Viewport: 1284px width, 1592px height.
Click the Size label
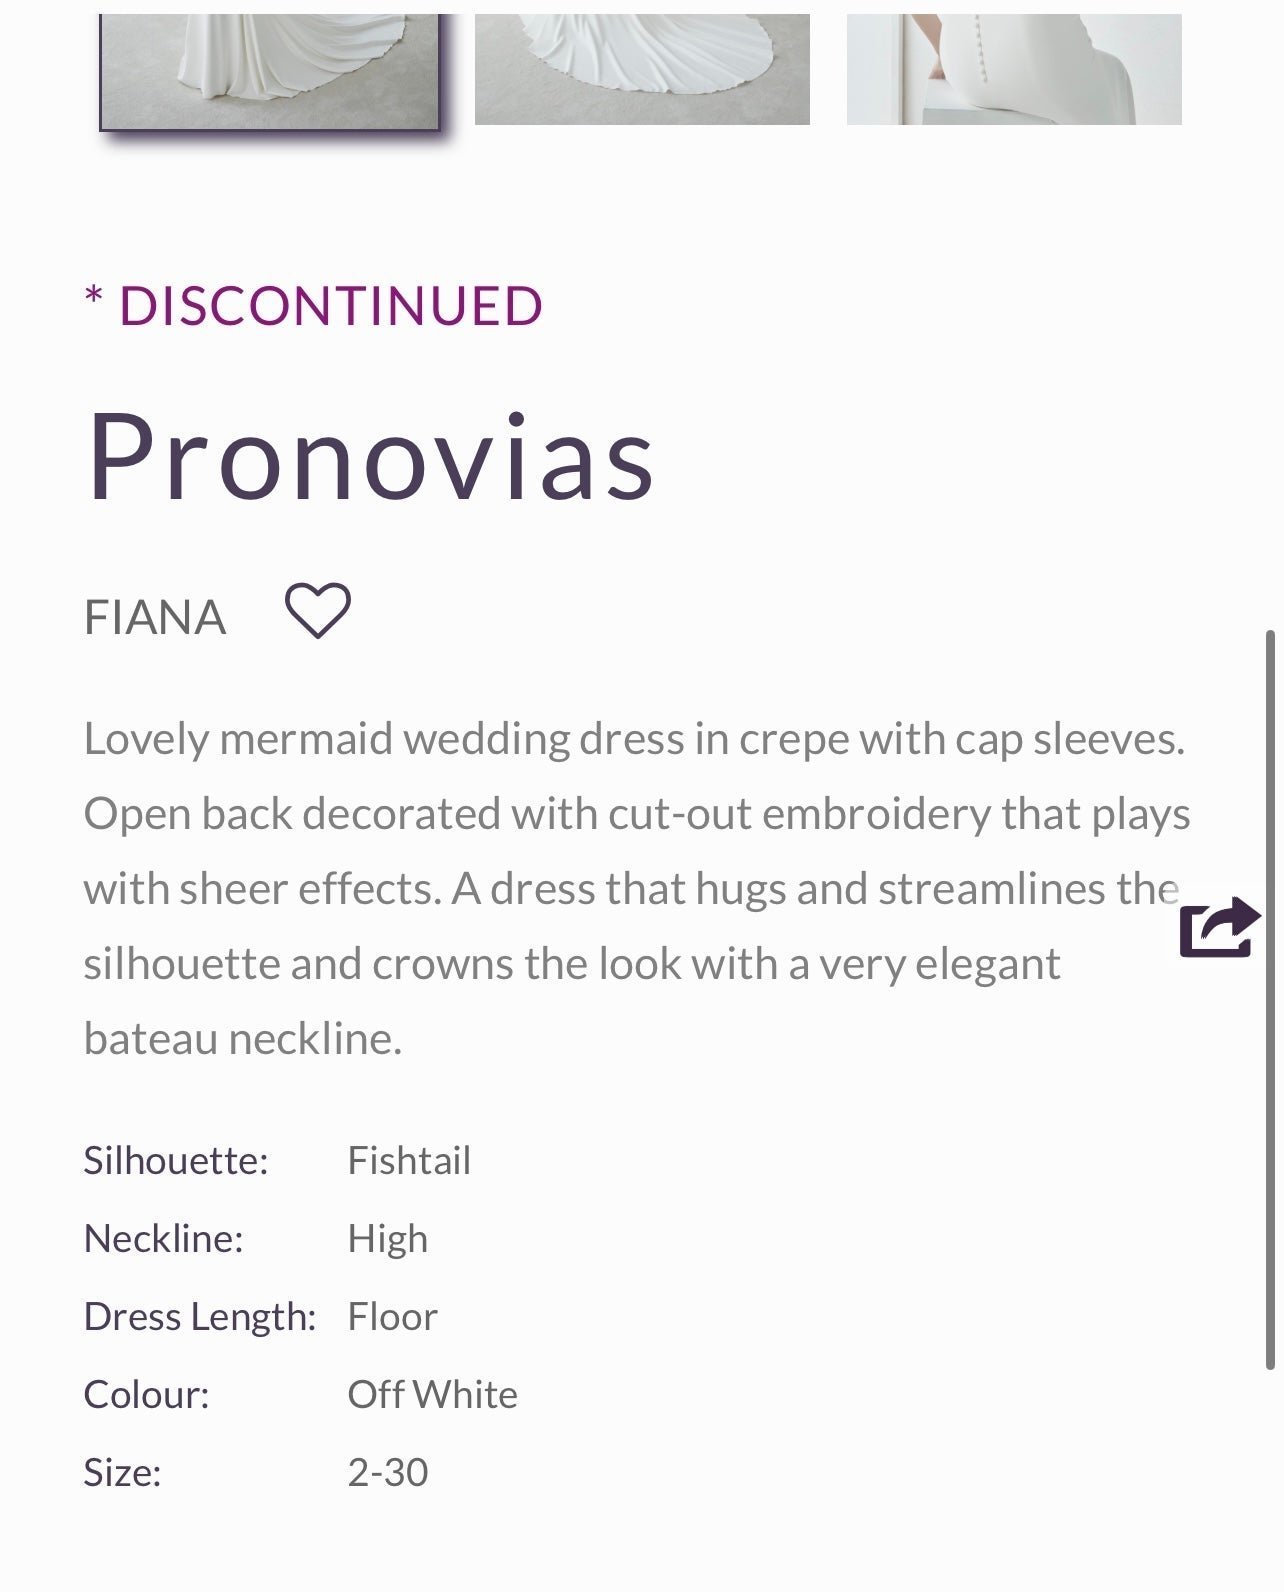tap(123, 1473)
